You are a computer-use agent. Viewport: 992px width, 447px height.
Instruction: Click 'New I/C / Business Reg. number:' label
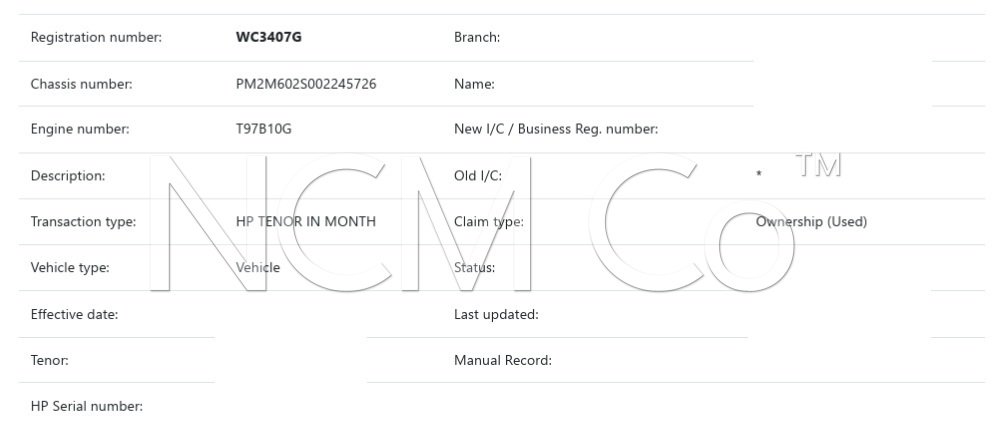click(x=556, y=130)
